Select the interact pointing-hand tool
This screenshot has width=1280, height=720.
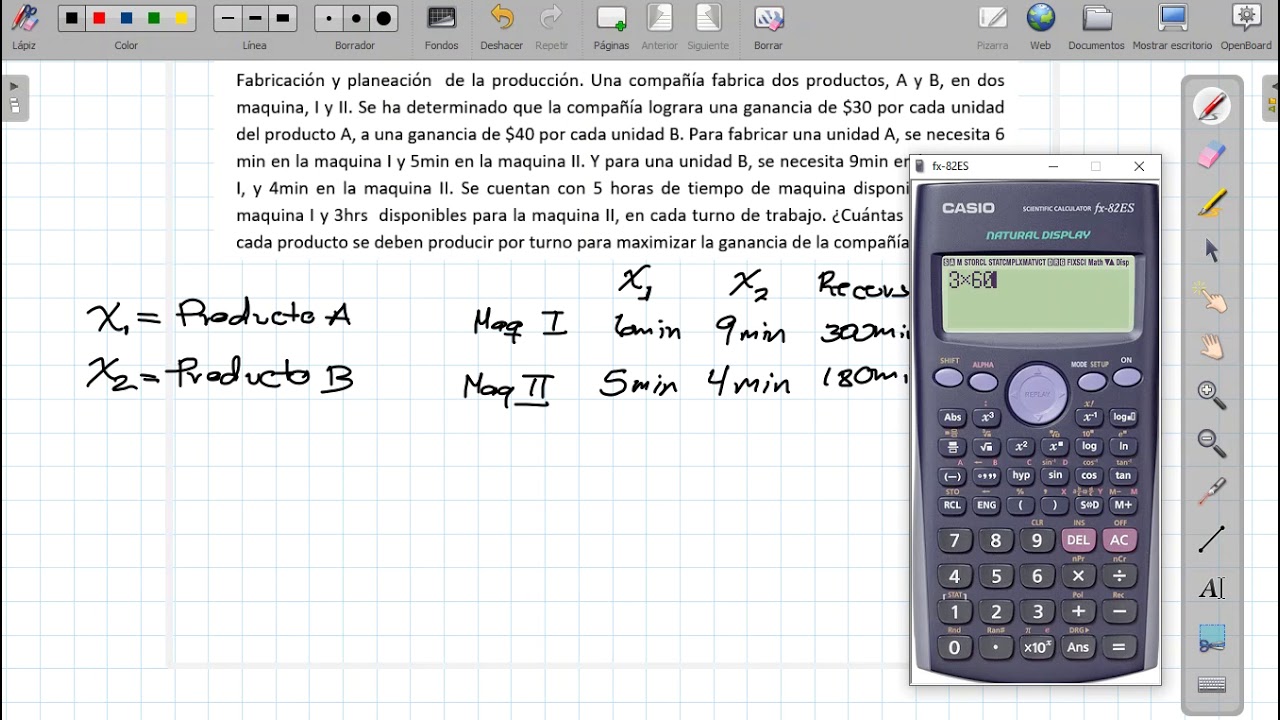[x=1212, y=299]
